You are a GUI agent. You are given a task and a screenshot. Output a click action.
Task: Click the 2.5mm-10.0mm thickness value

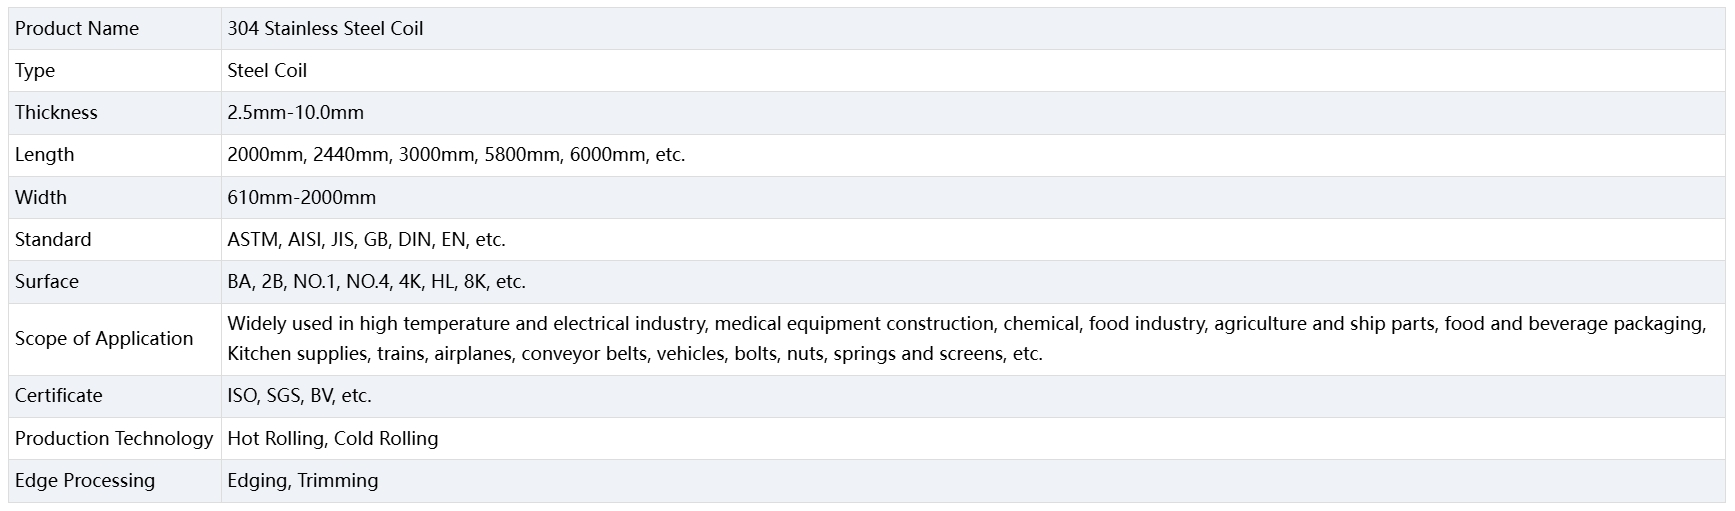tap(295, 113)
